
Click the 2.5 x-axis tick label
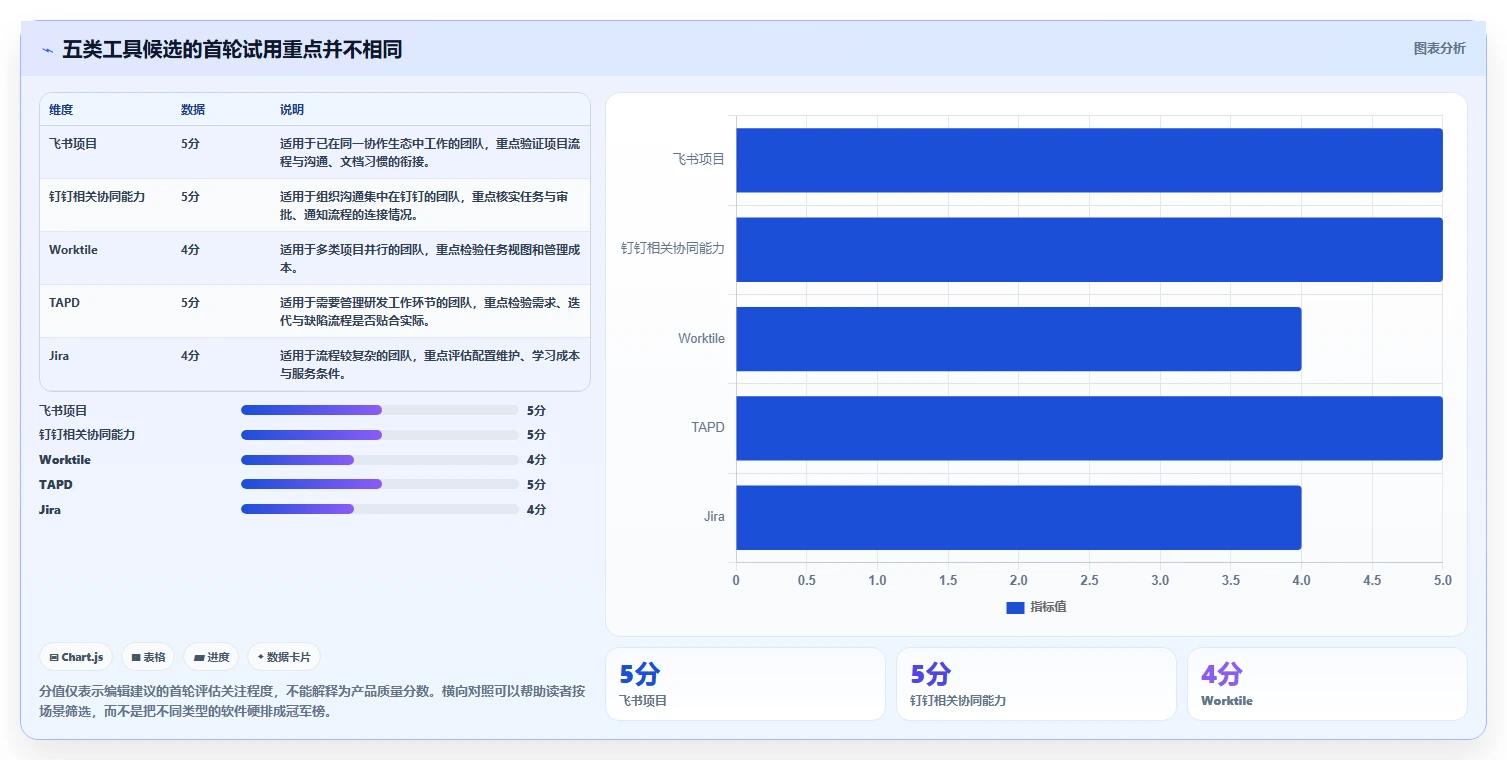pyautogui.click(x=1089, y=581)
